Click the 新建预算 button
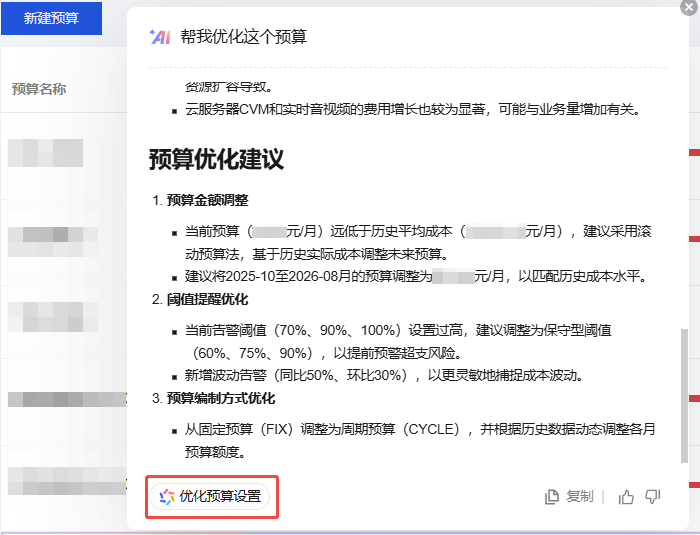This screenshot has width=700, height=535. pos(51,18)
